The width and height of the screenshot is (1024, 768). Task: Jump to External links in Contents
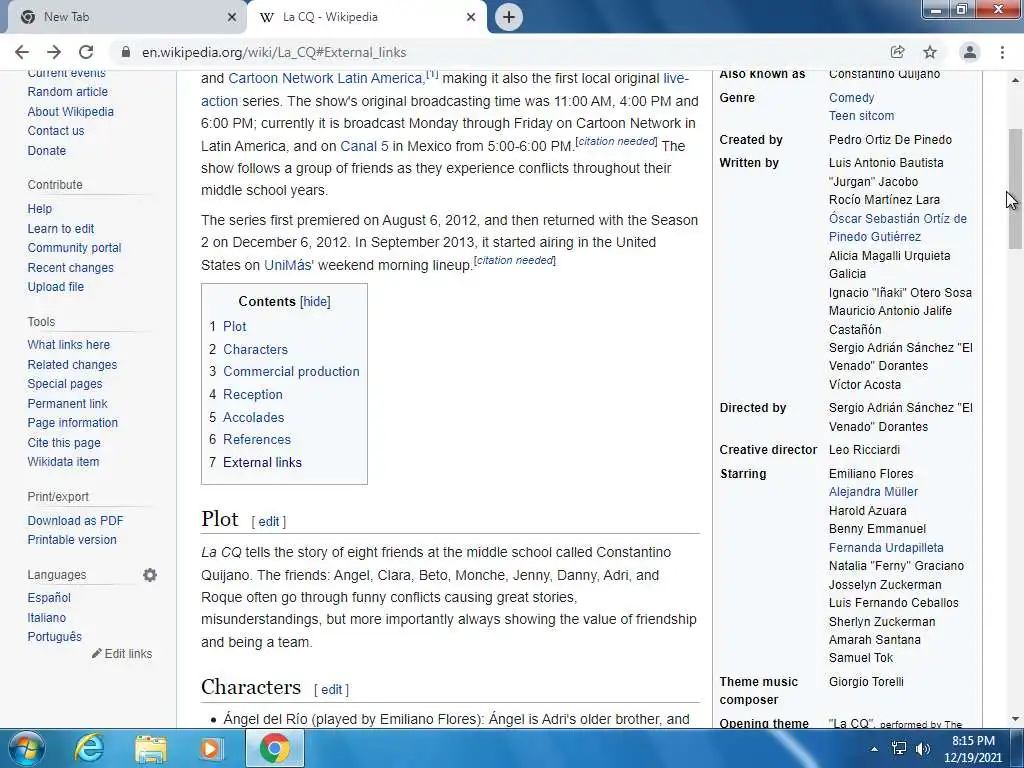pos(263,462)
